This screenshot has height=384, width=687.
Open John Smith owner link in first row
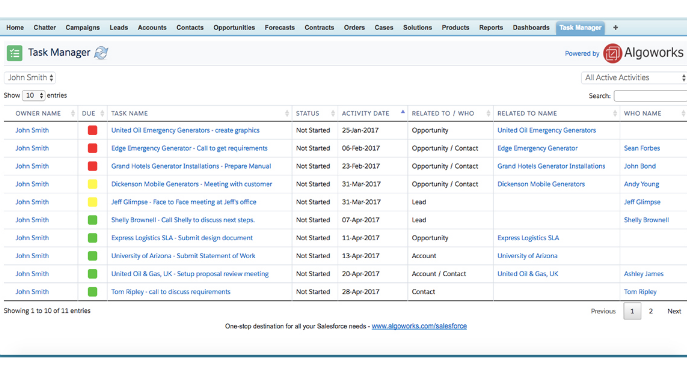tap(32, 130)
